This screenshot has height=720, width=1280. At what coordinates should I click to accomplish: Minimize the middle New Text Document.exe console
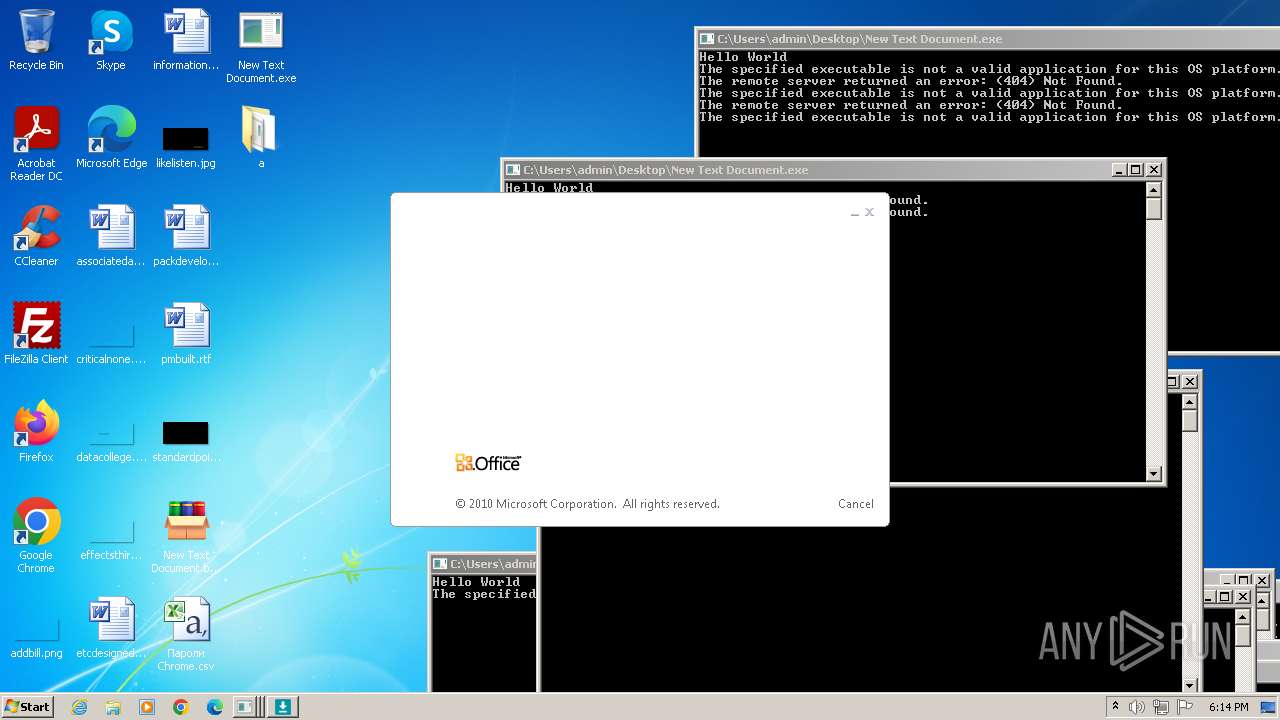tap(1119, 170)
